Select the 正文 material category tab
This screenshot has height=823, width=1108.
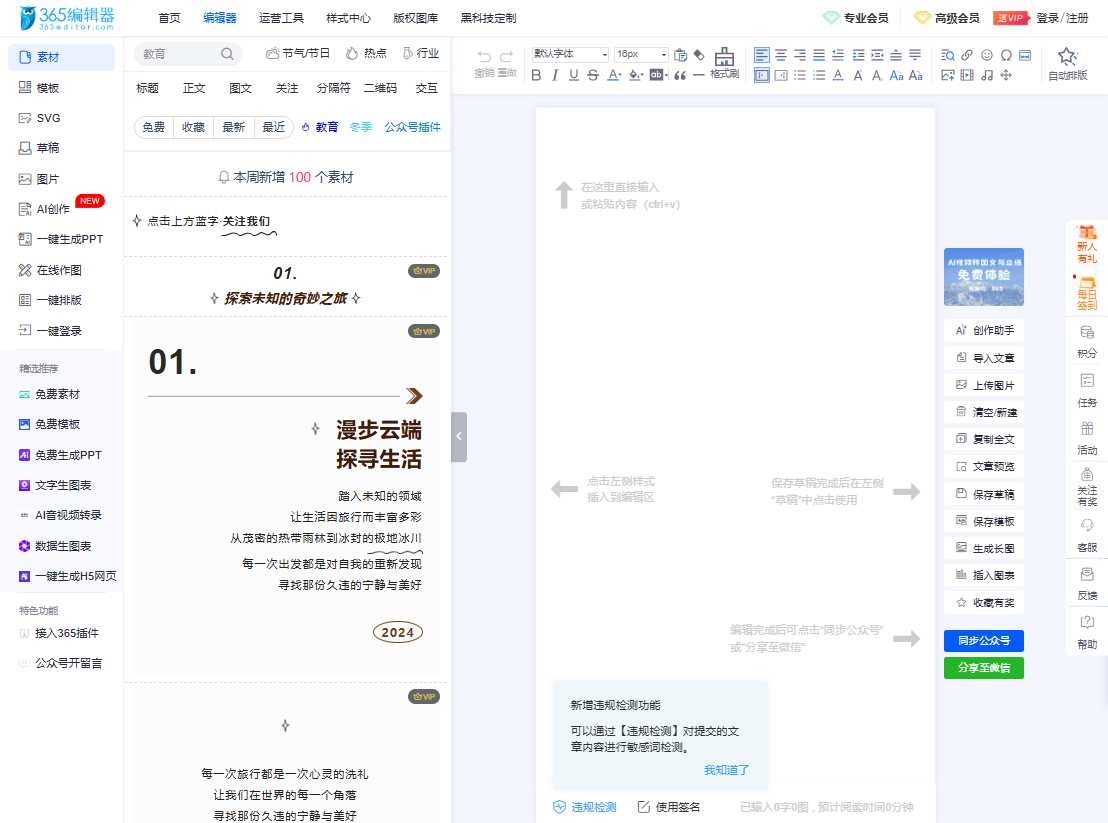pyautogui.click(x=194, y=87)
